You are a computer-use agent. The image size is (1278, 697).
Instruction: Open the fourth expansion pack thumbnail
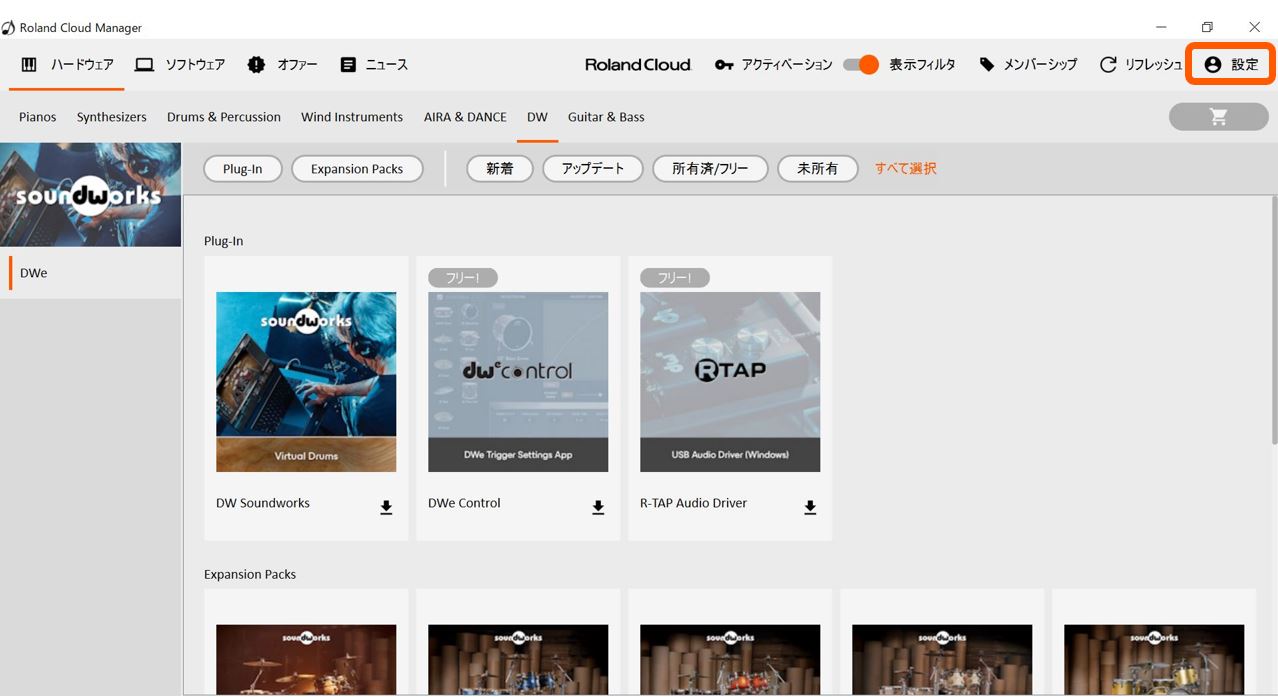click(942, 660)
